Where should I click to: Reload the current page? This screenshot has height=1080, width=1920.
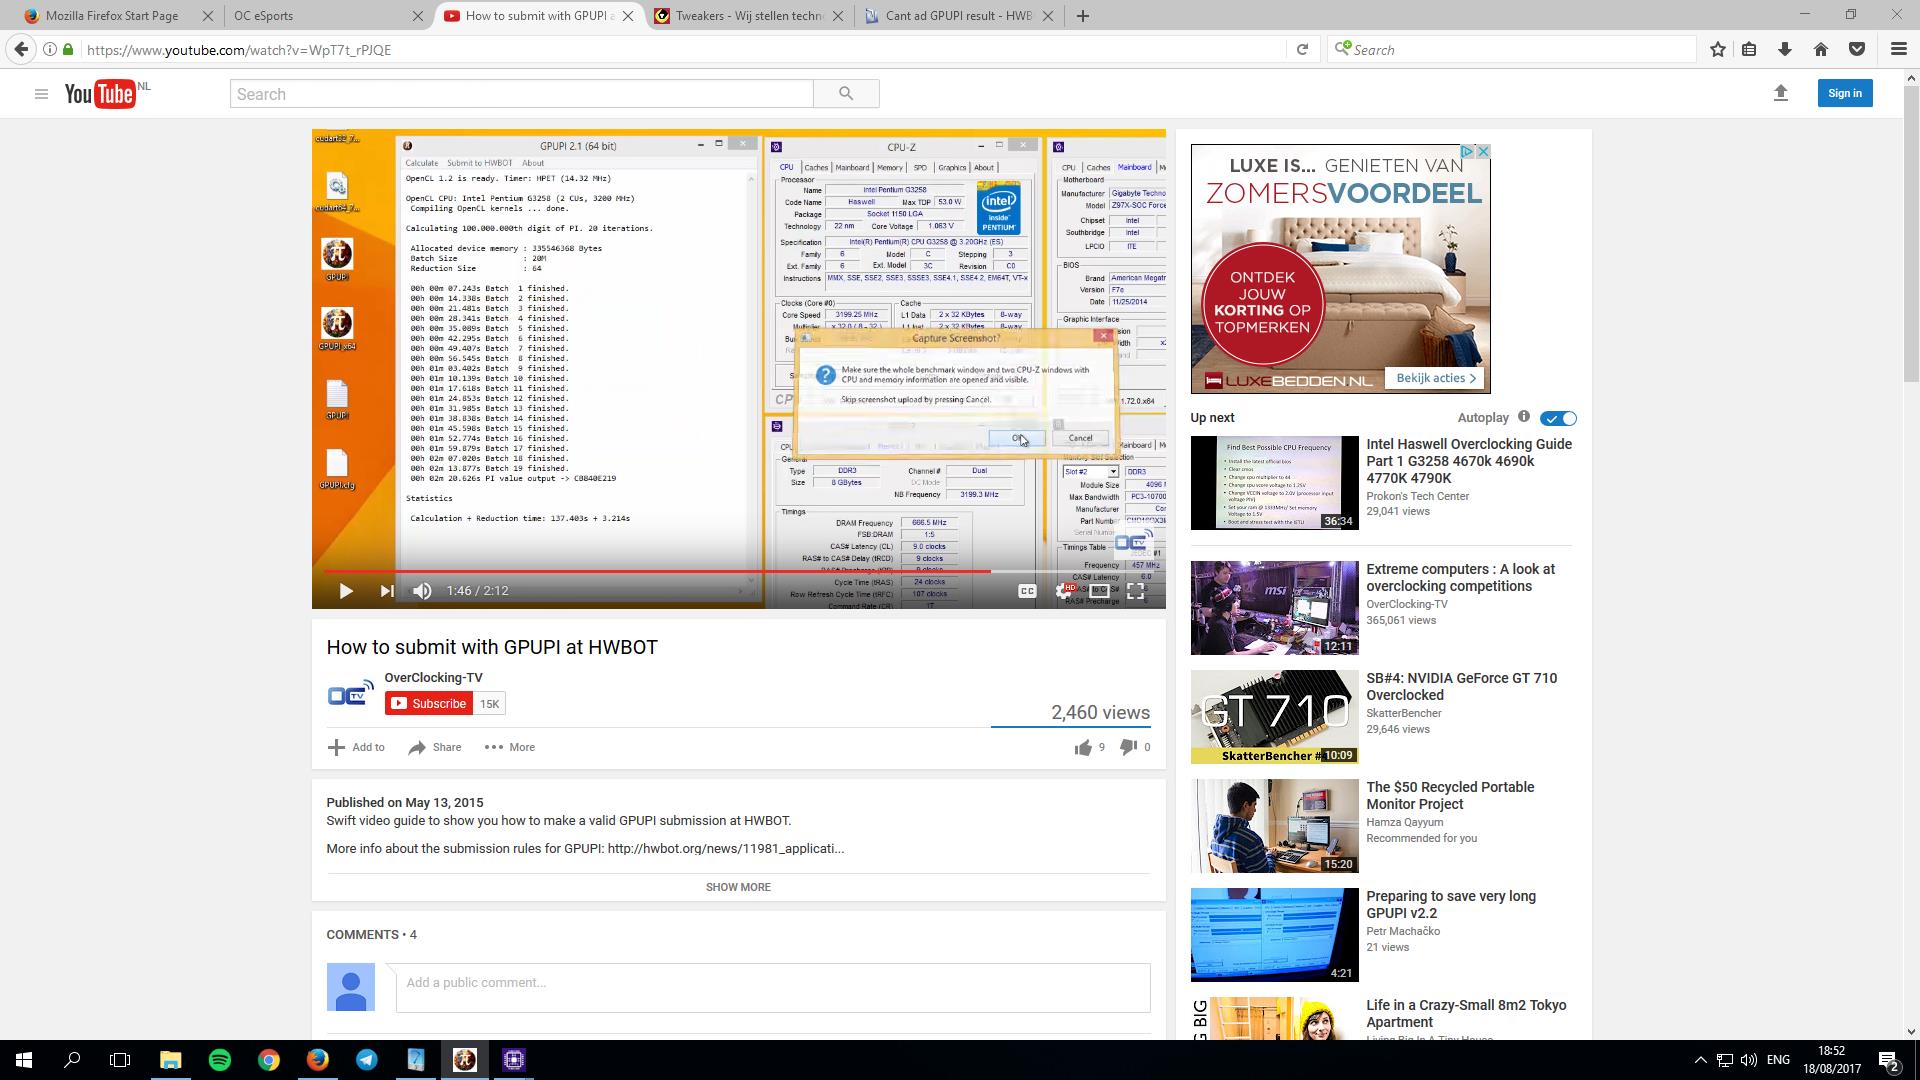1302,49
